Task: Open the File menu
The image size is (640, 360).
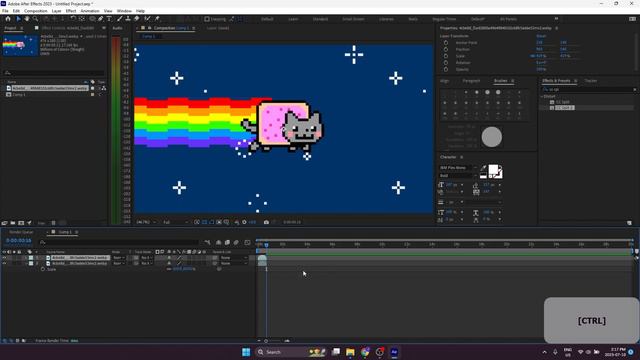Action: pyautogui.click(x=5, y=11)
